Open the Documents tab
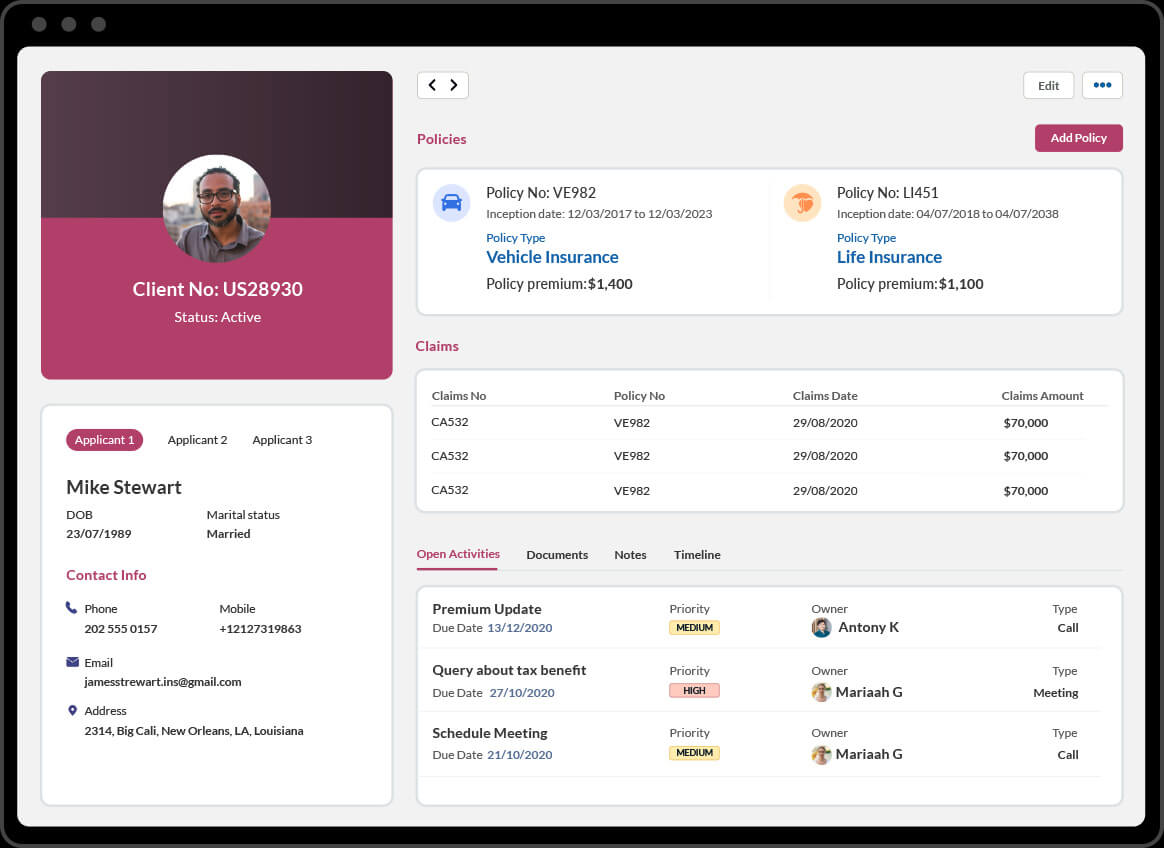The width and height of the screenshot is (1164, 848). (557, 555)
